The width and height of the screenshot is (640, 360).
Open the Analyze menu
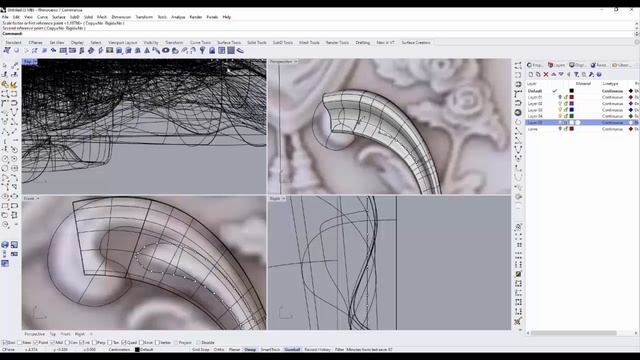coord(178,17)
